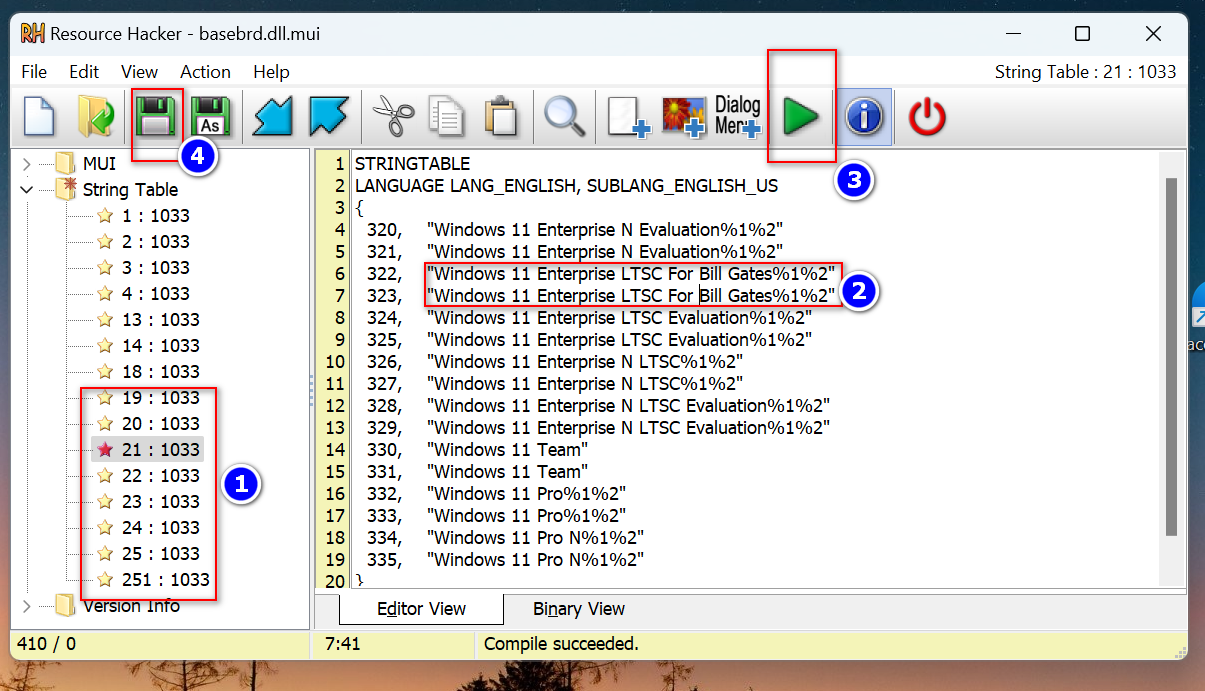Viewport: 1205px width, 691px height.
Task: Click string 326 Enterprise N LTSC line
Action: coord(554,362)
